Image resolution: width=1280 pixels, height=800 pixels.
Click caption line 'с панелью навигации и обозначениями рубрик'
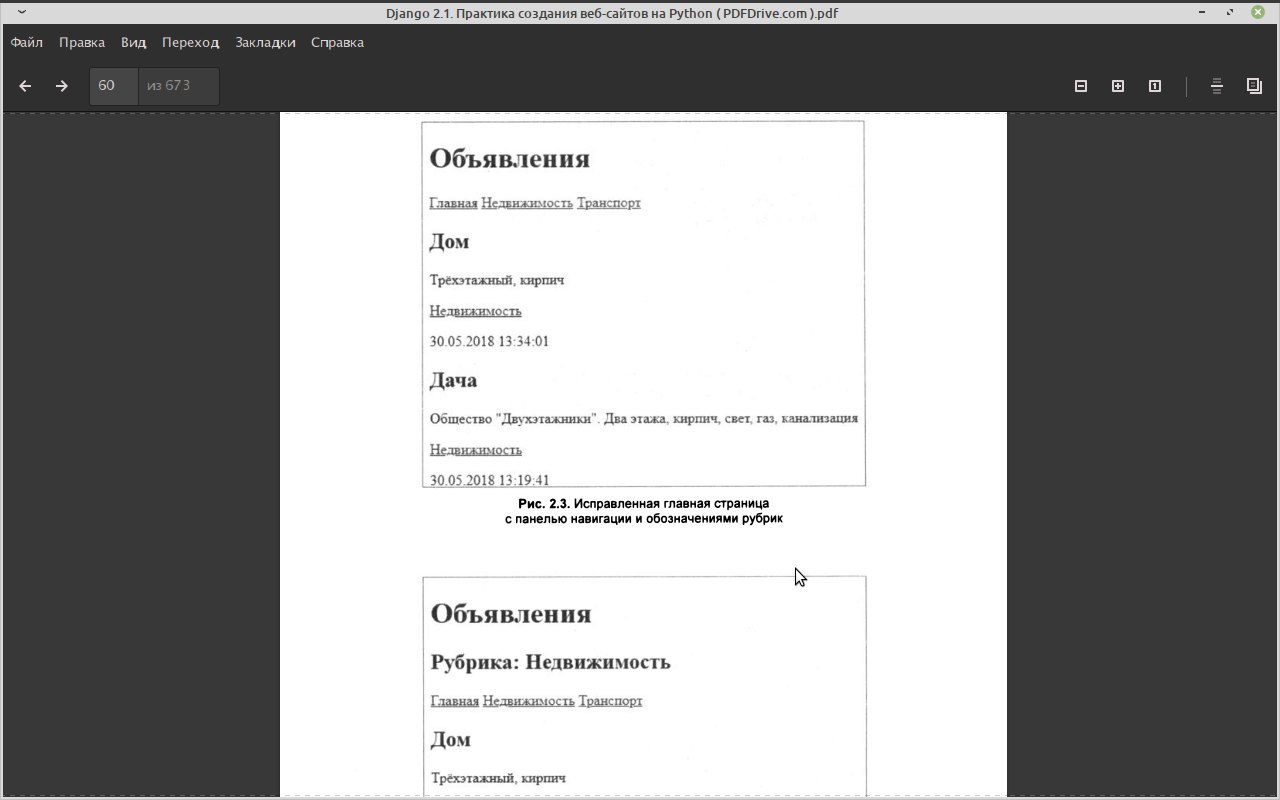pyautogui.click(x=644, y=519)
